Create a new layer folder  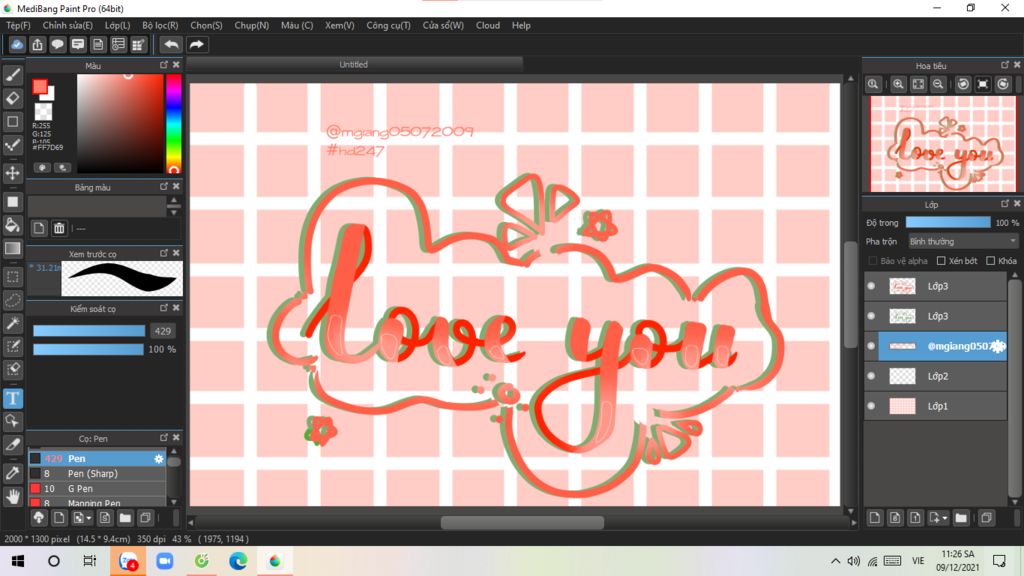coord(961,518)
